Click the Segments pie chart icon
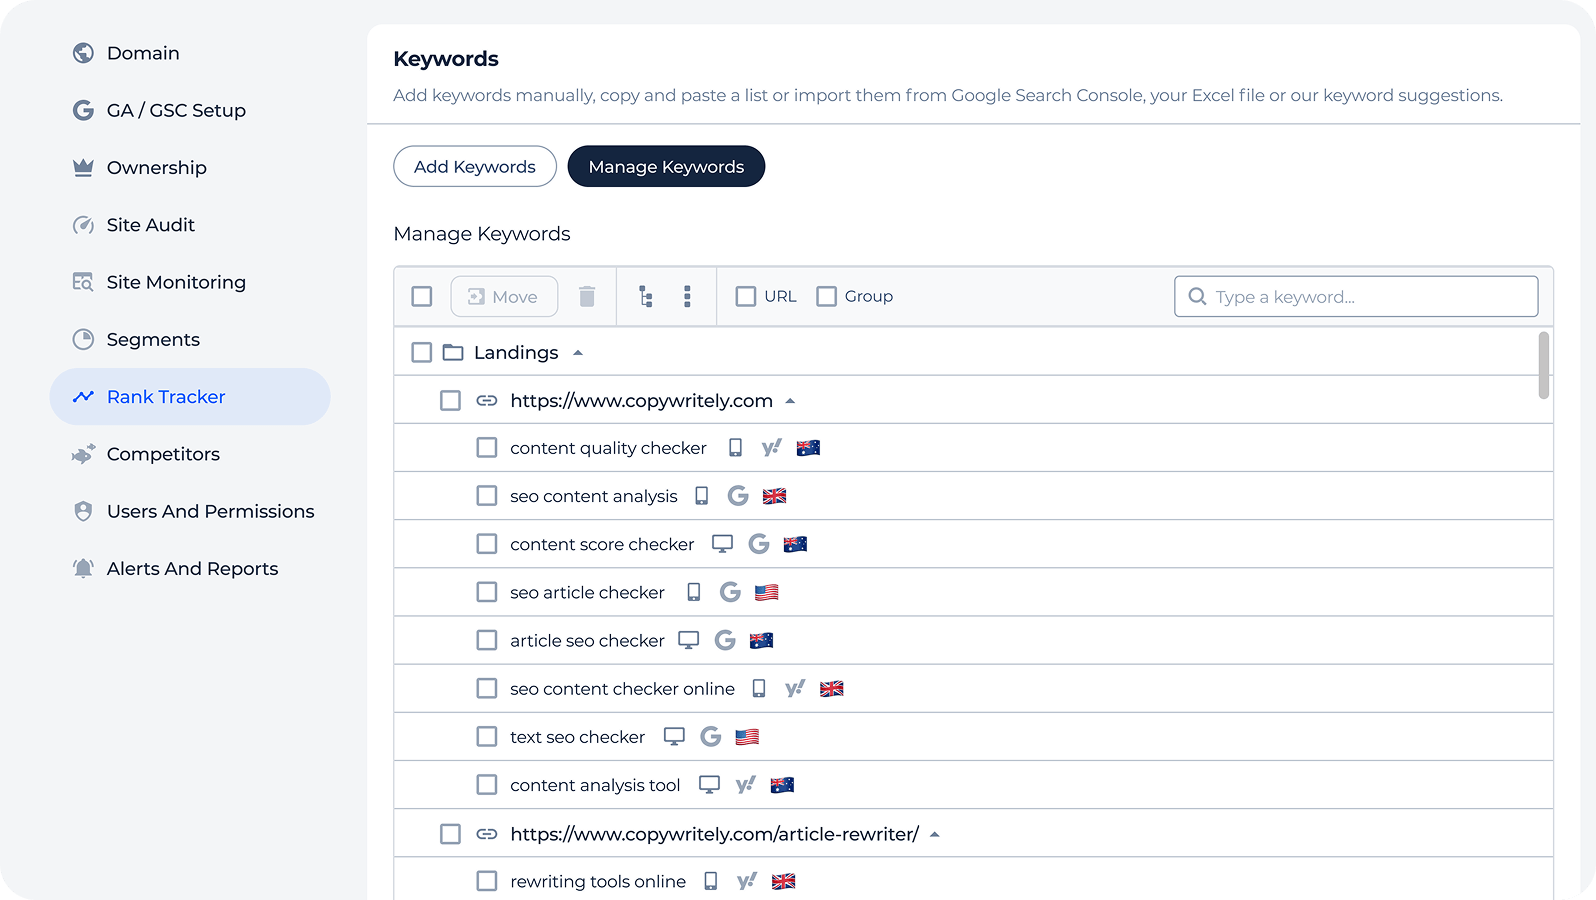 pyautogui.click(x=83, y=339)
